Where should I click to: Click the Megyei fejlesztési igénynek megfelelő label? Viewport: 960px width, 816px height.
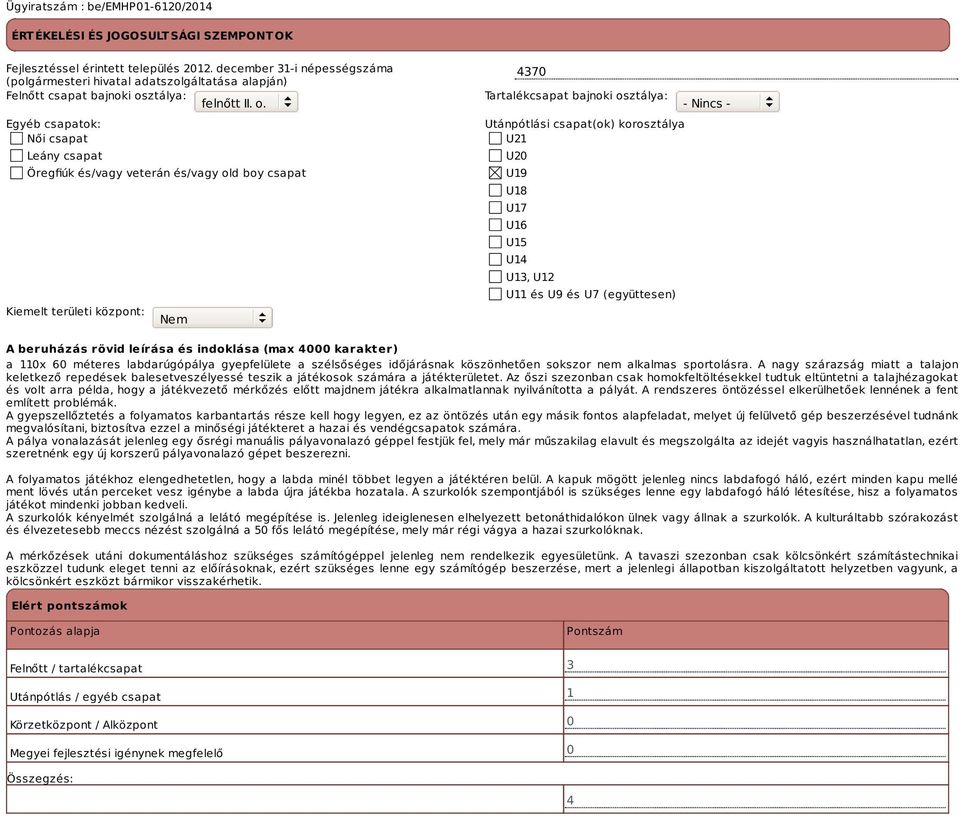click(116, 753)
